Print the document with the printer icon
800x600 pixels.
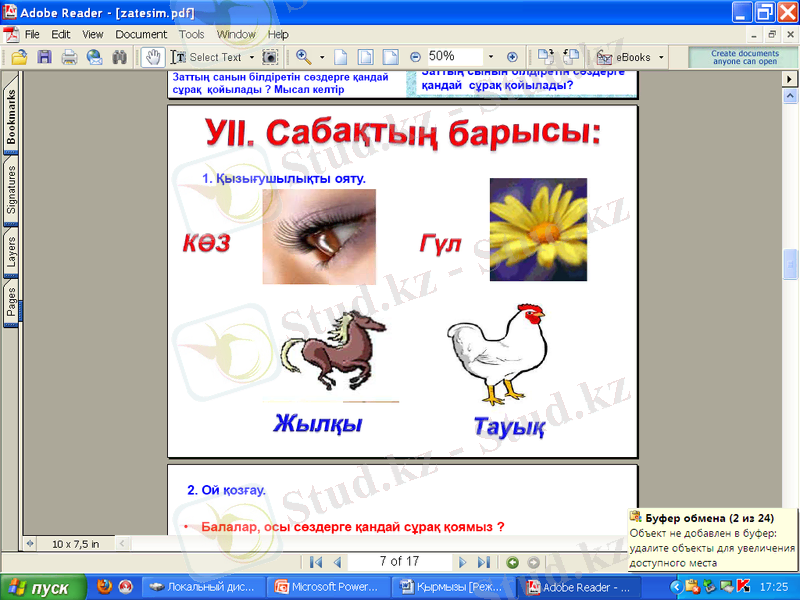[x=69, y=57]
